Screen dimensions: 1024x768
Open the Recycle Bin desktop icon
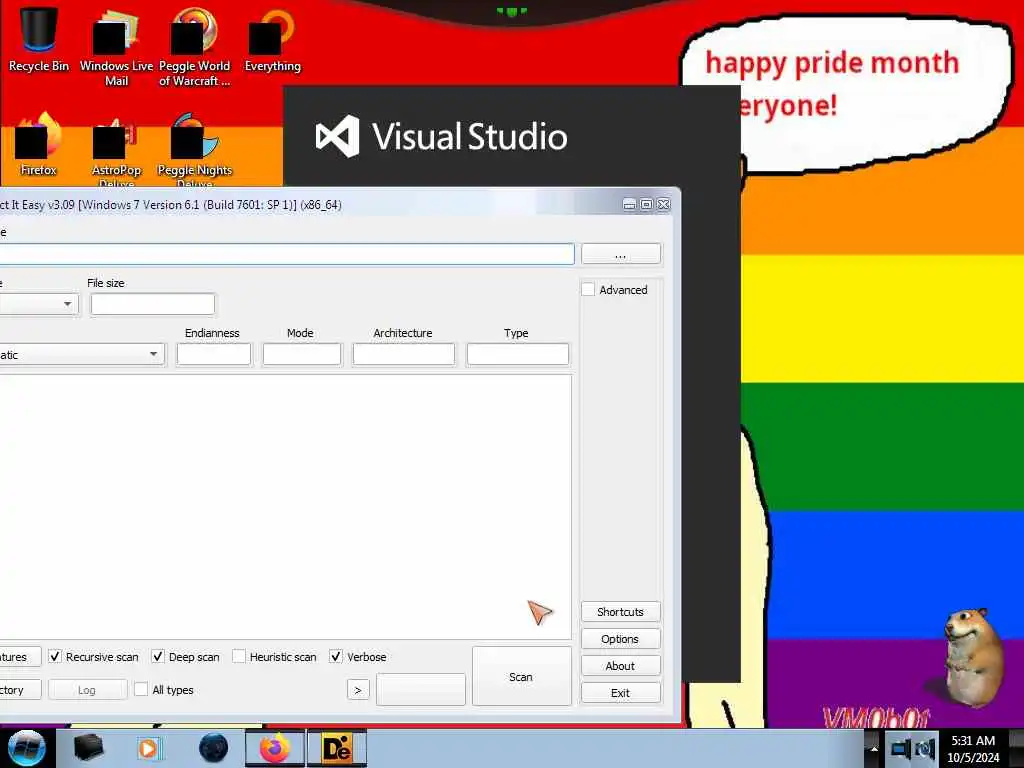point(39,40)
